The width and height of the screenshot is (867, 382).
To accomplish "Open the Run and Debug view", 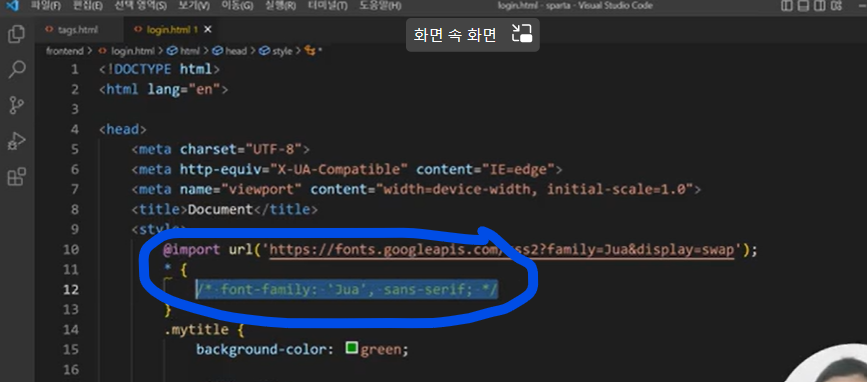I will pos(17,141).
